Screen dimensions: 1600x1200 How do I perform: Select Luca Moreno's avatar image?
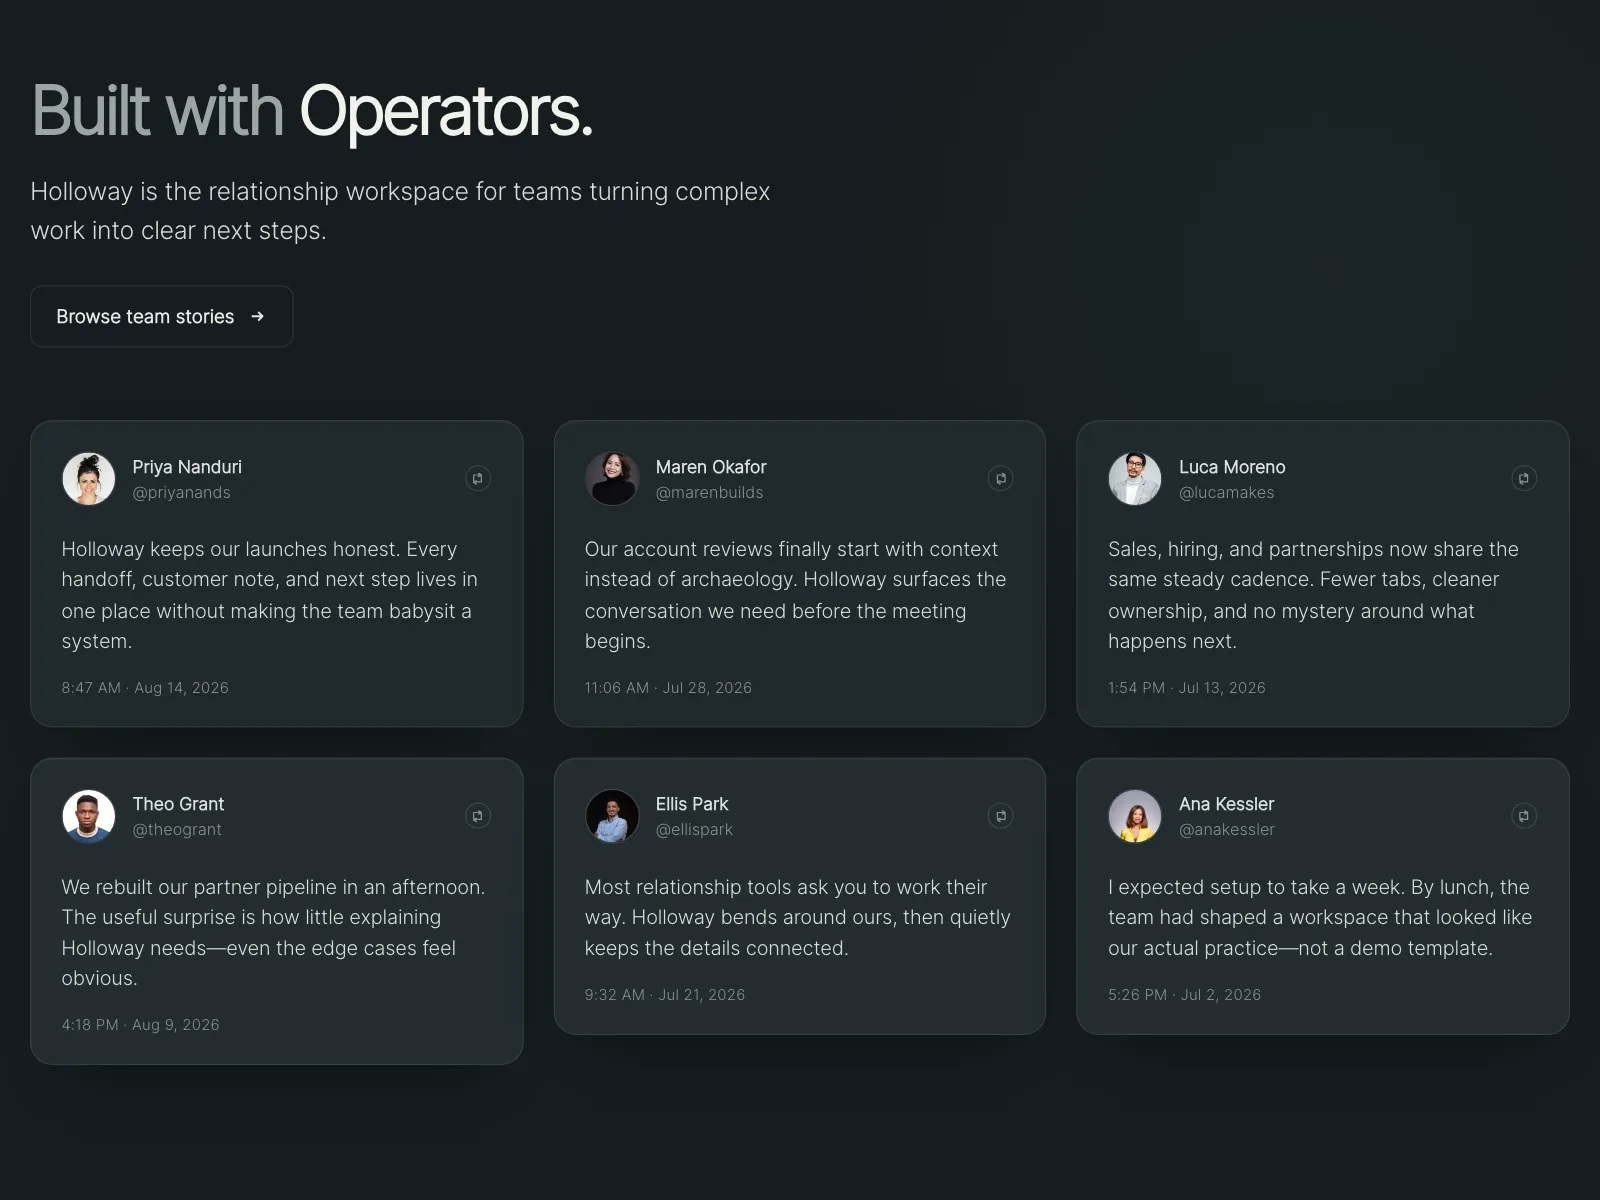click(1135, 479)
